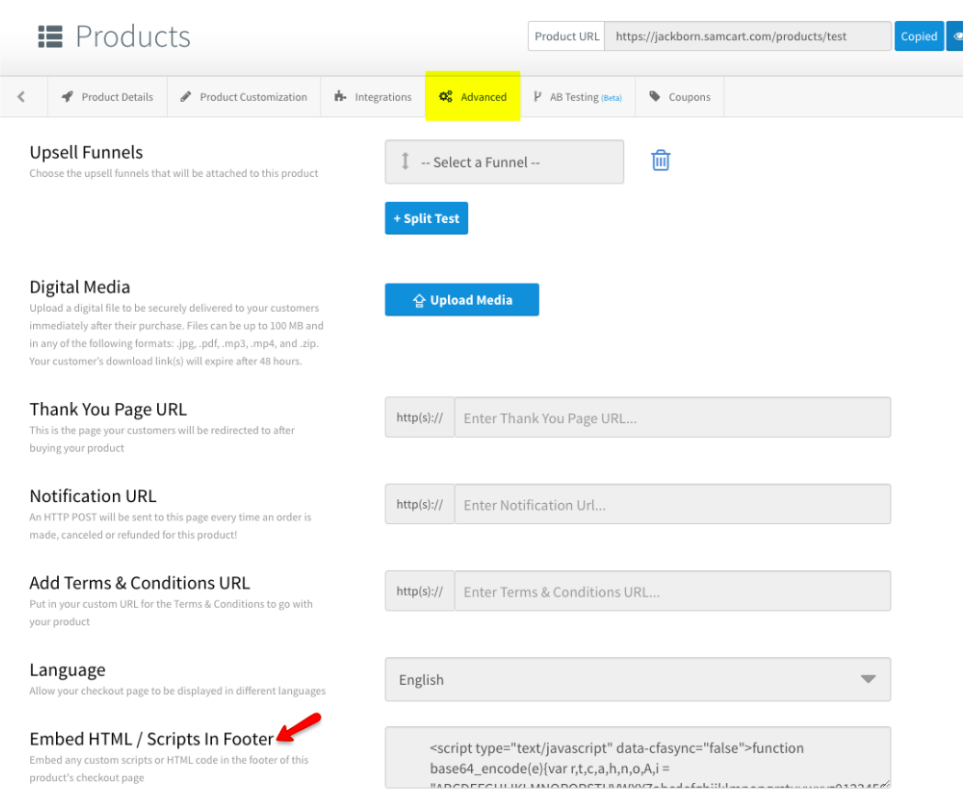Click the Products list icon in header
The width and height of the screenshot is (965, 792).
tap(50, 37)
